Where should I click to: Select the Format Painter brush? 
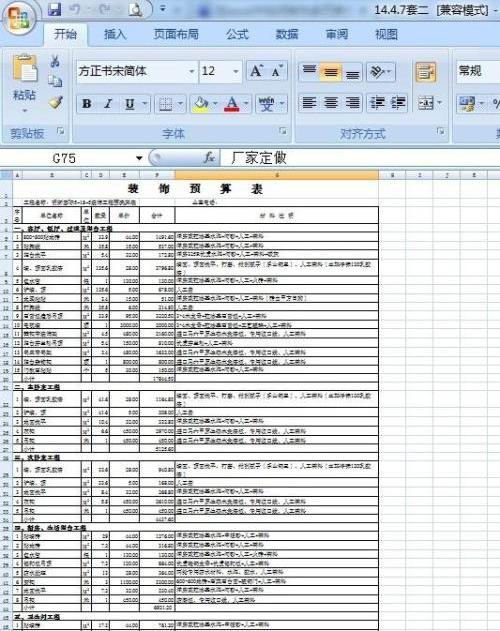(x=56, y=103)
